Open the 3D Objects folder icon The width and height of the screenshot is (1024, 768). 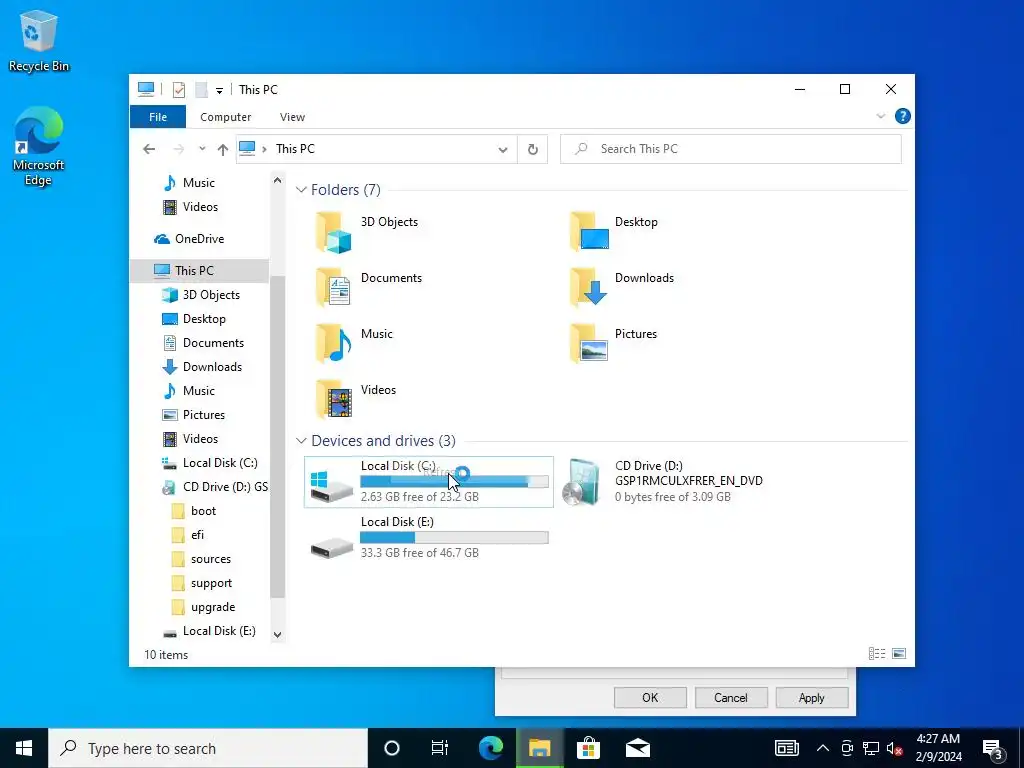pos(334,232)
